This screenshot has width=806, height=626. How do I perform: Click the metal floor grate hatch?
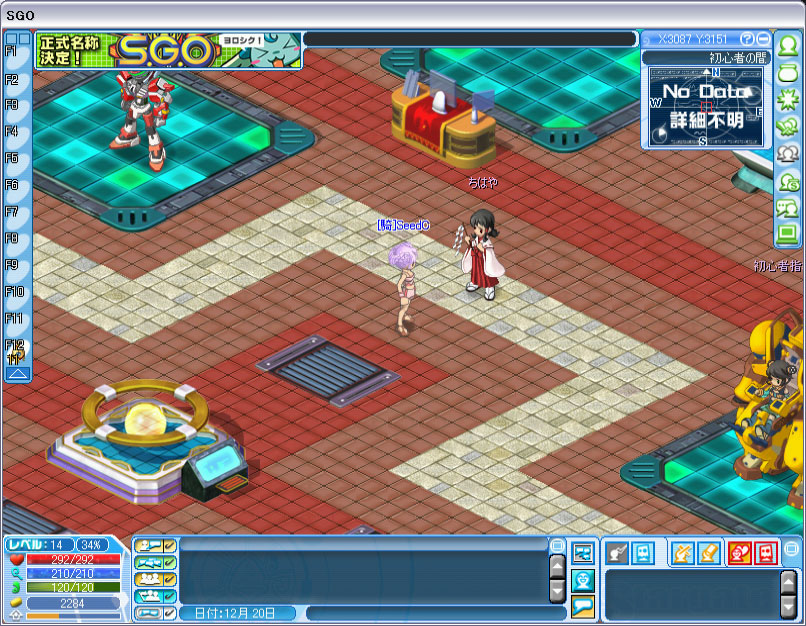pos(328,370)
